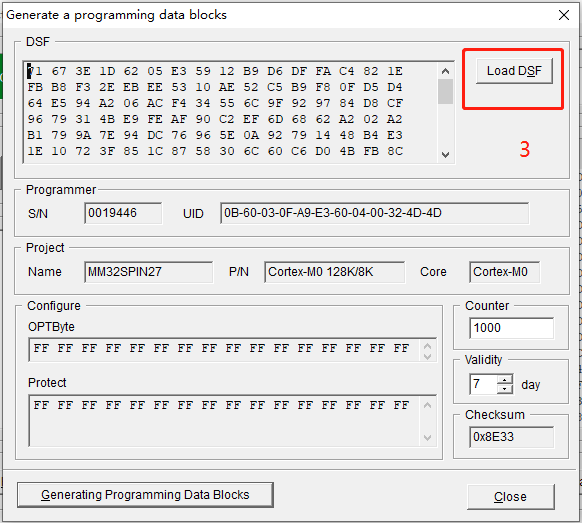Click the Close button at bottom
This screenshot has height=523, width=582.
[x=511, y=497]
